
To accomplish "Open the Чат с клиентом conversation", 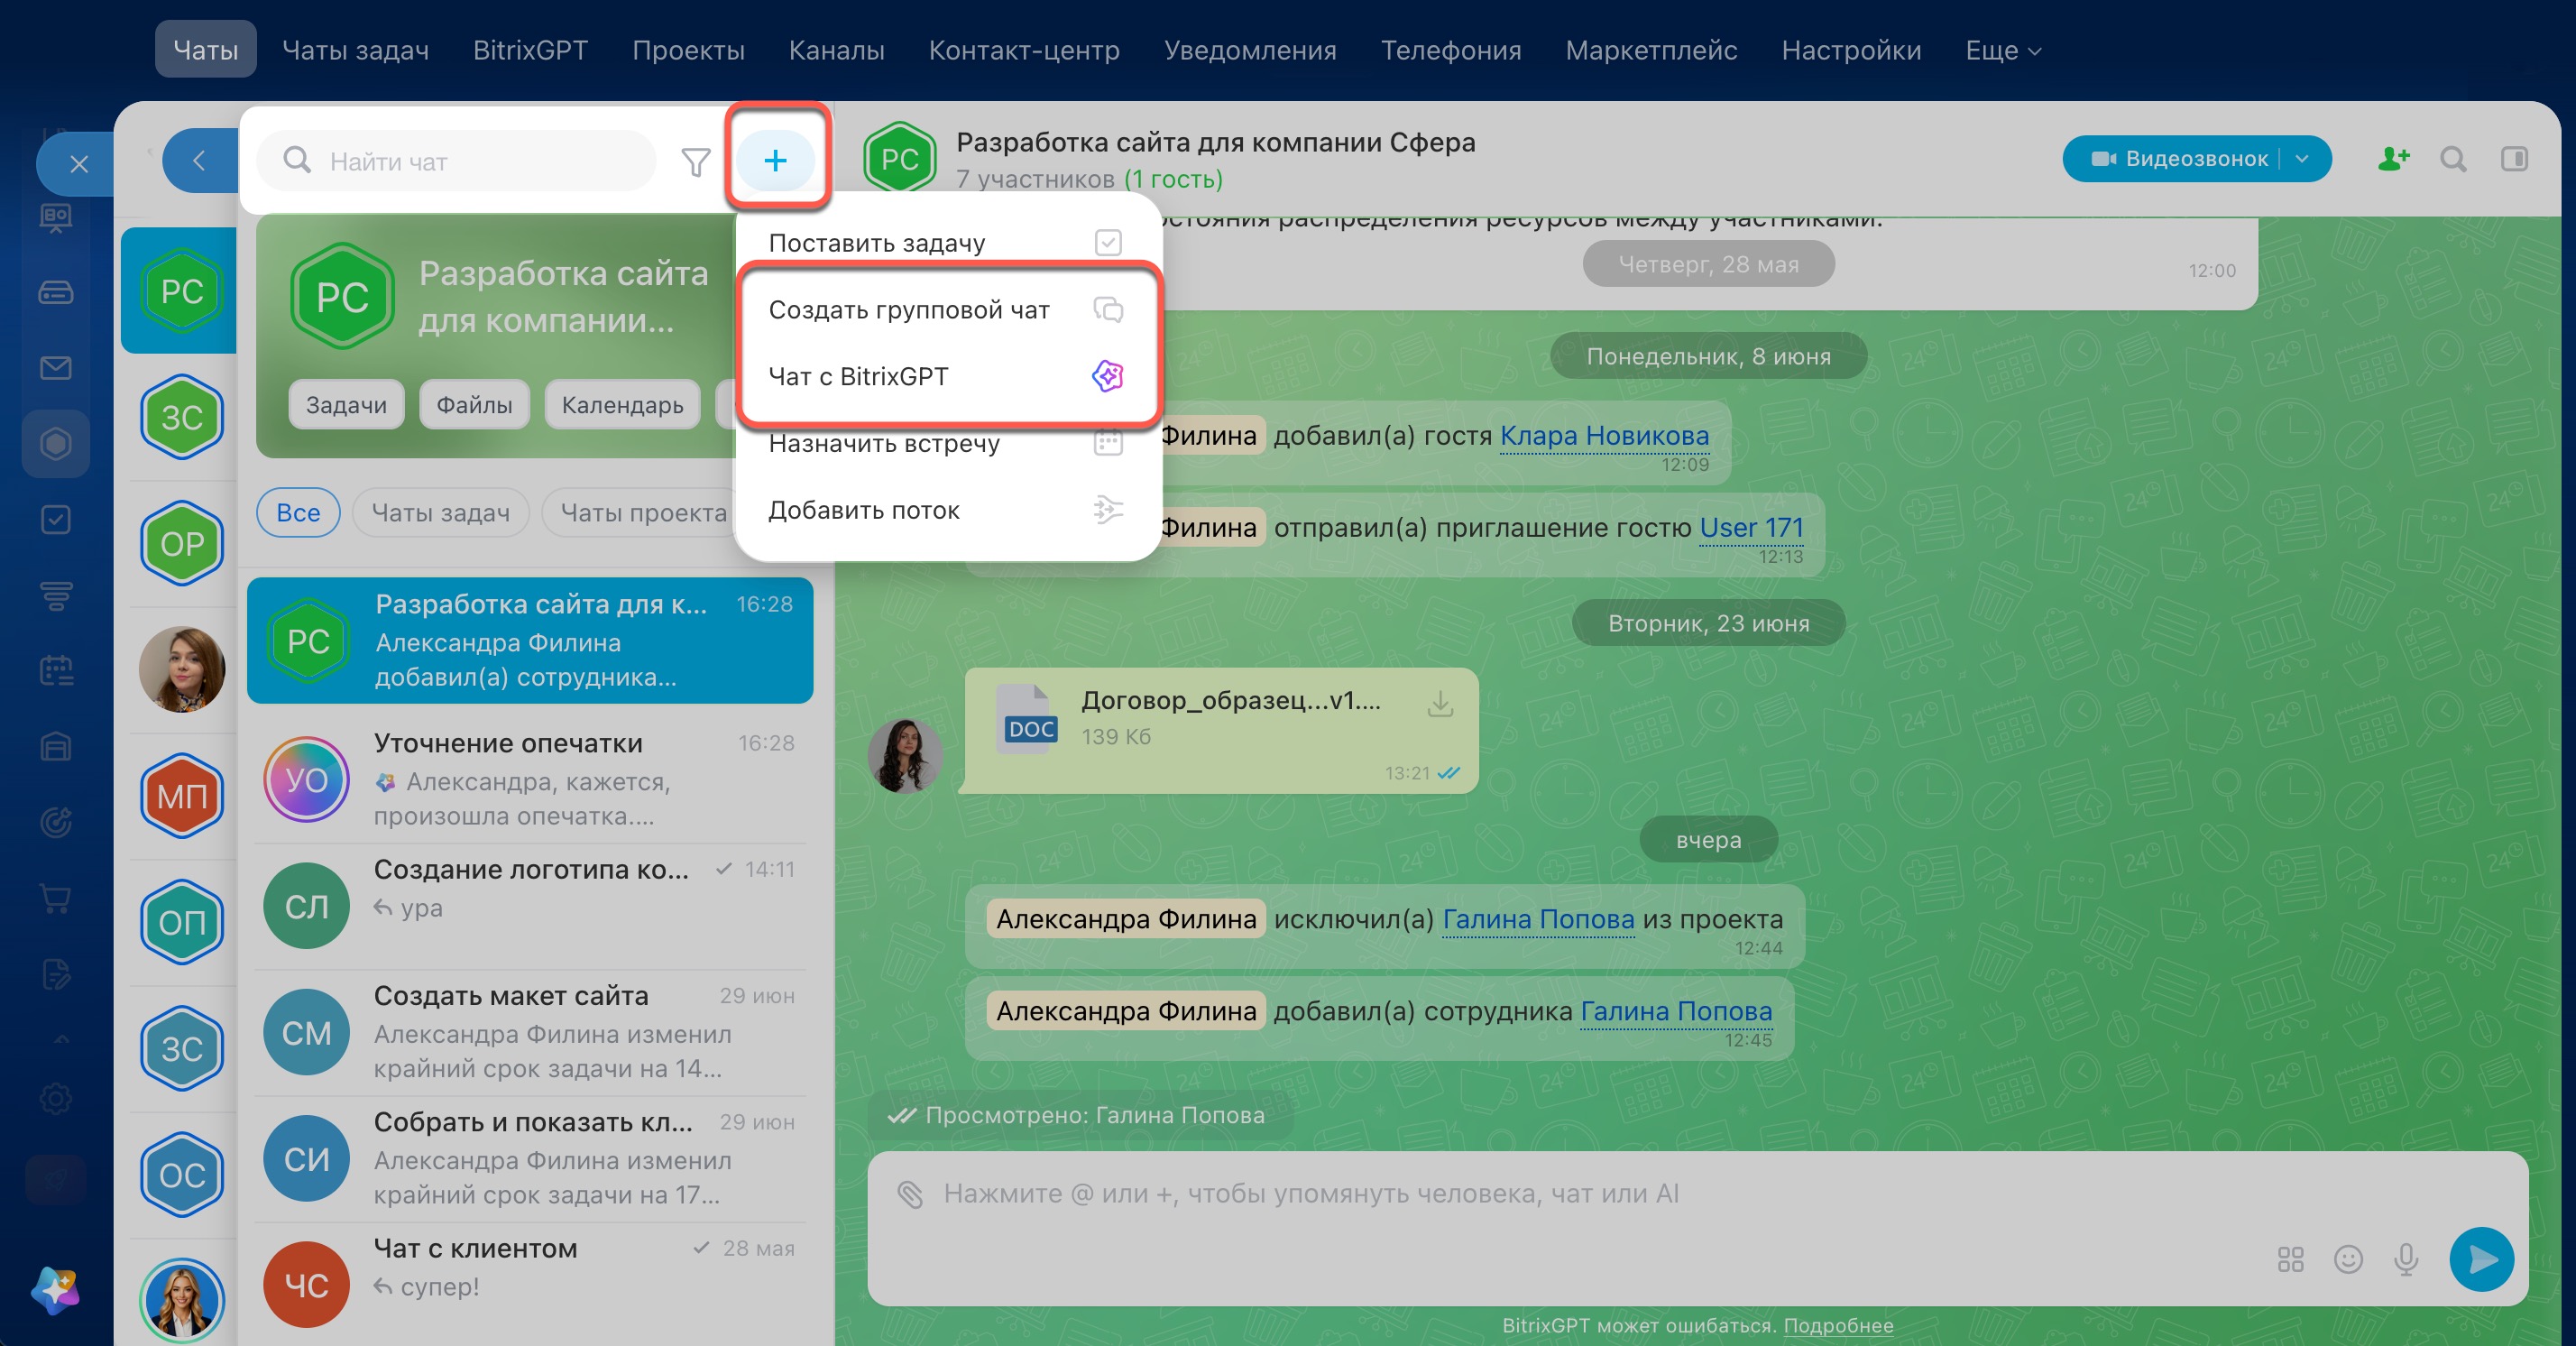I will pyautogui.click(x=530, y=1285).
